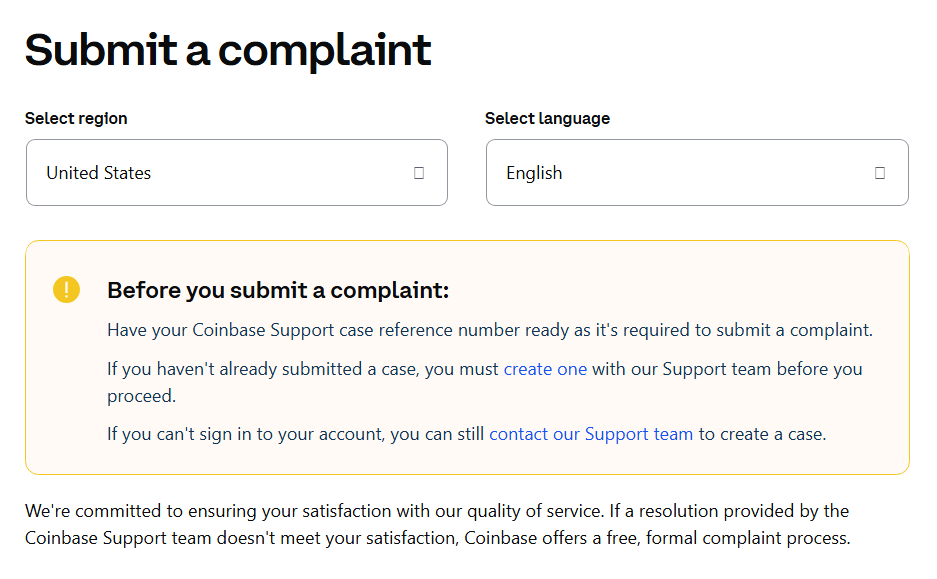Click the region dropdown chevron icon

(418, 173)
